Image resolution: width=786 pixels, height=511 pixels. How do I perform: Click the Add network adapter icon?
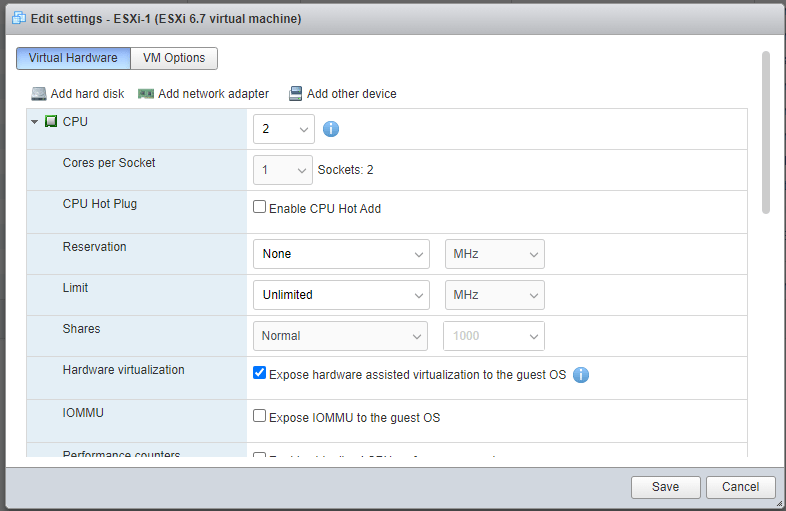point(146,94)
